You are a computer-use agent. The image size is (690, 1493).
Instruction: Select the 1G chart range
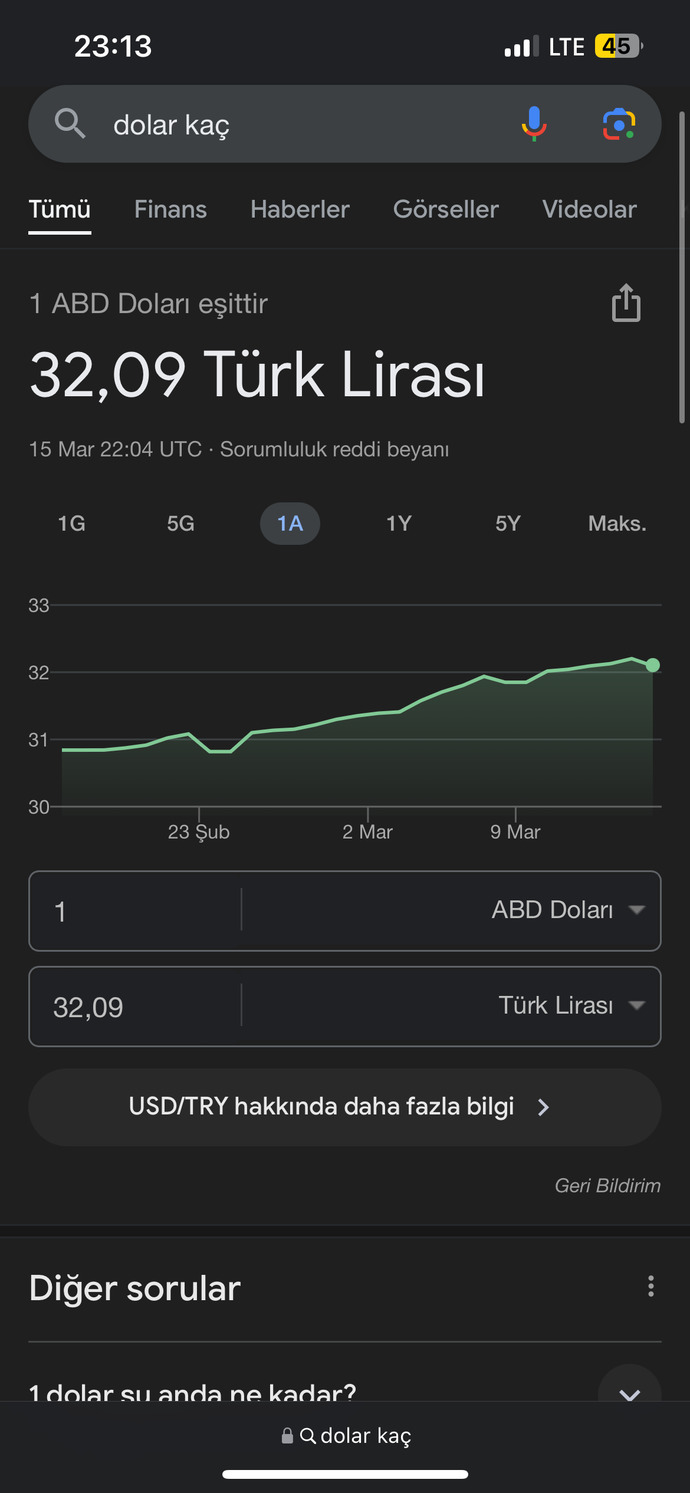click(72, 524)
